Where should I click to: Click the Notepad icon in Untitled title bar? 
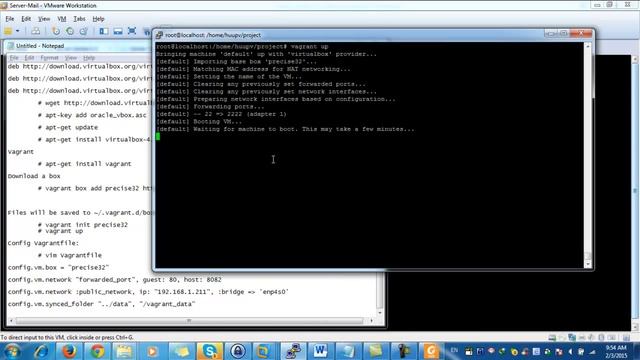coord(11,46)
